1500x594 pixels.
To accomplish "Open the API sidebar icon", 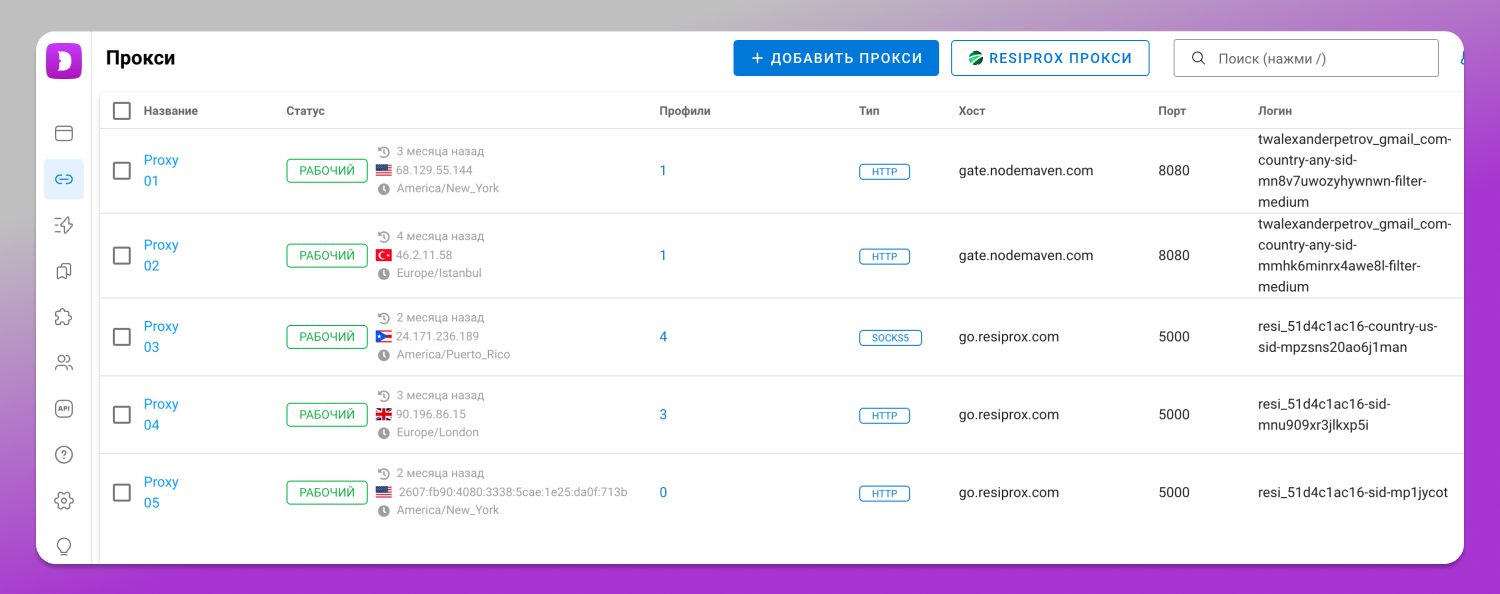I will [64, 409].
